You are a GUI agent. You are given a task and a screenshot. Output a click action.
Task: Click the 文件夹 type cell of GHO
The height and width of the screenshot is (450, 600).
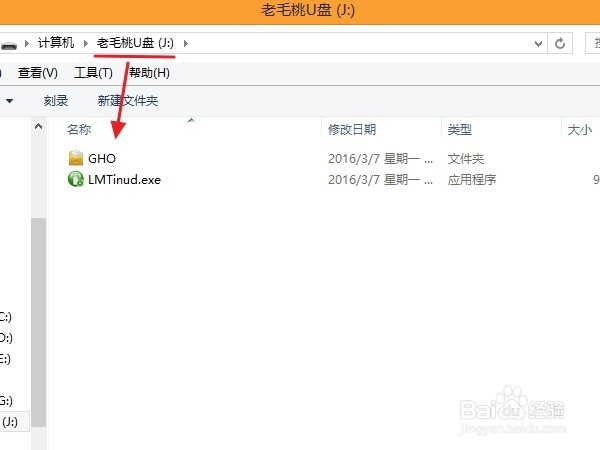point(466,158)
